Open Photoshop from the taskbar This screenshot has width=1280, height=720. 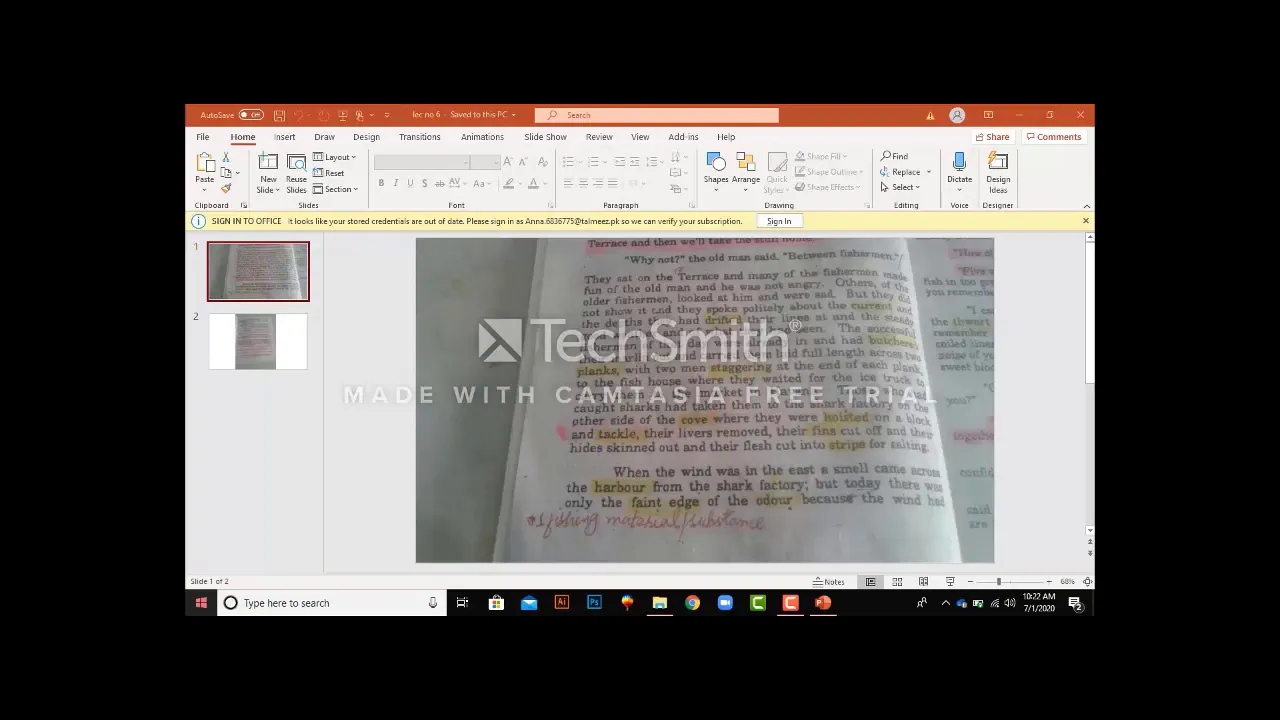594,603
